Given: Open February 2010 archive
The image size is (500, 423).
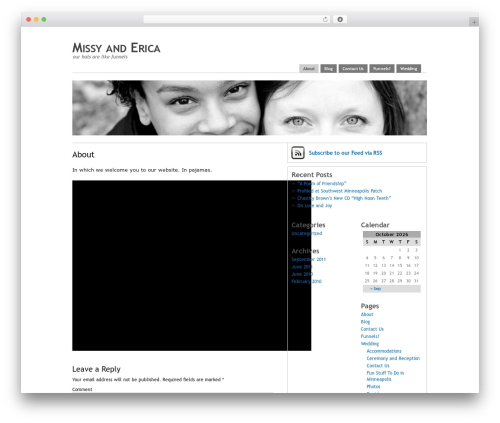Looking at the screenshot, I should coord(307,281).
